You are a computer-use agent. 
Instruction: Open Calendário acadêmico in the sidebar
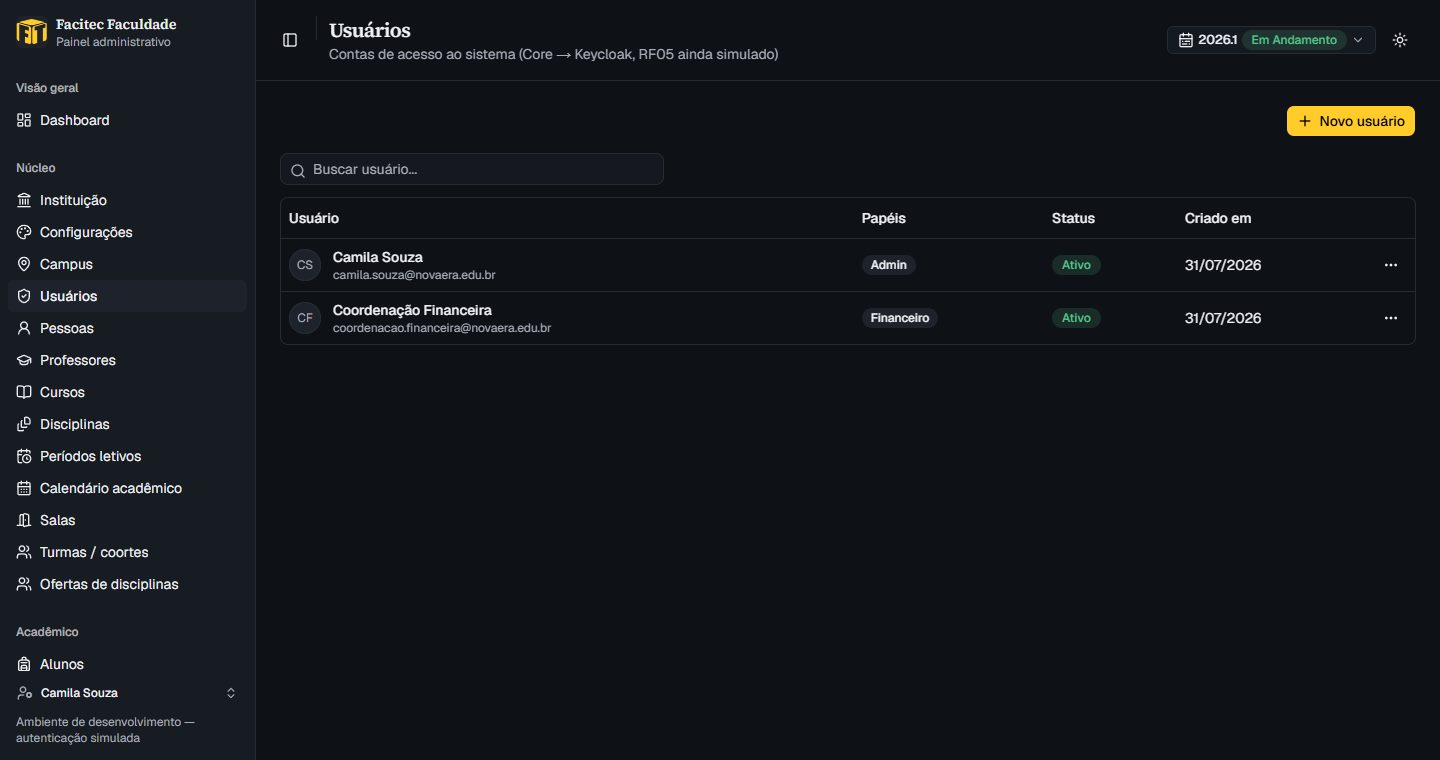[127, 488]
